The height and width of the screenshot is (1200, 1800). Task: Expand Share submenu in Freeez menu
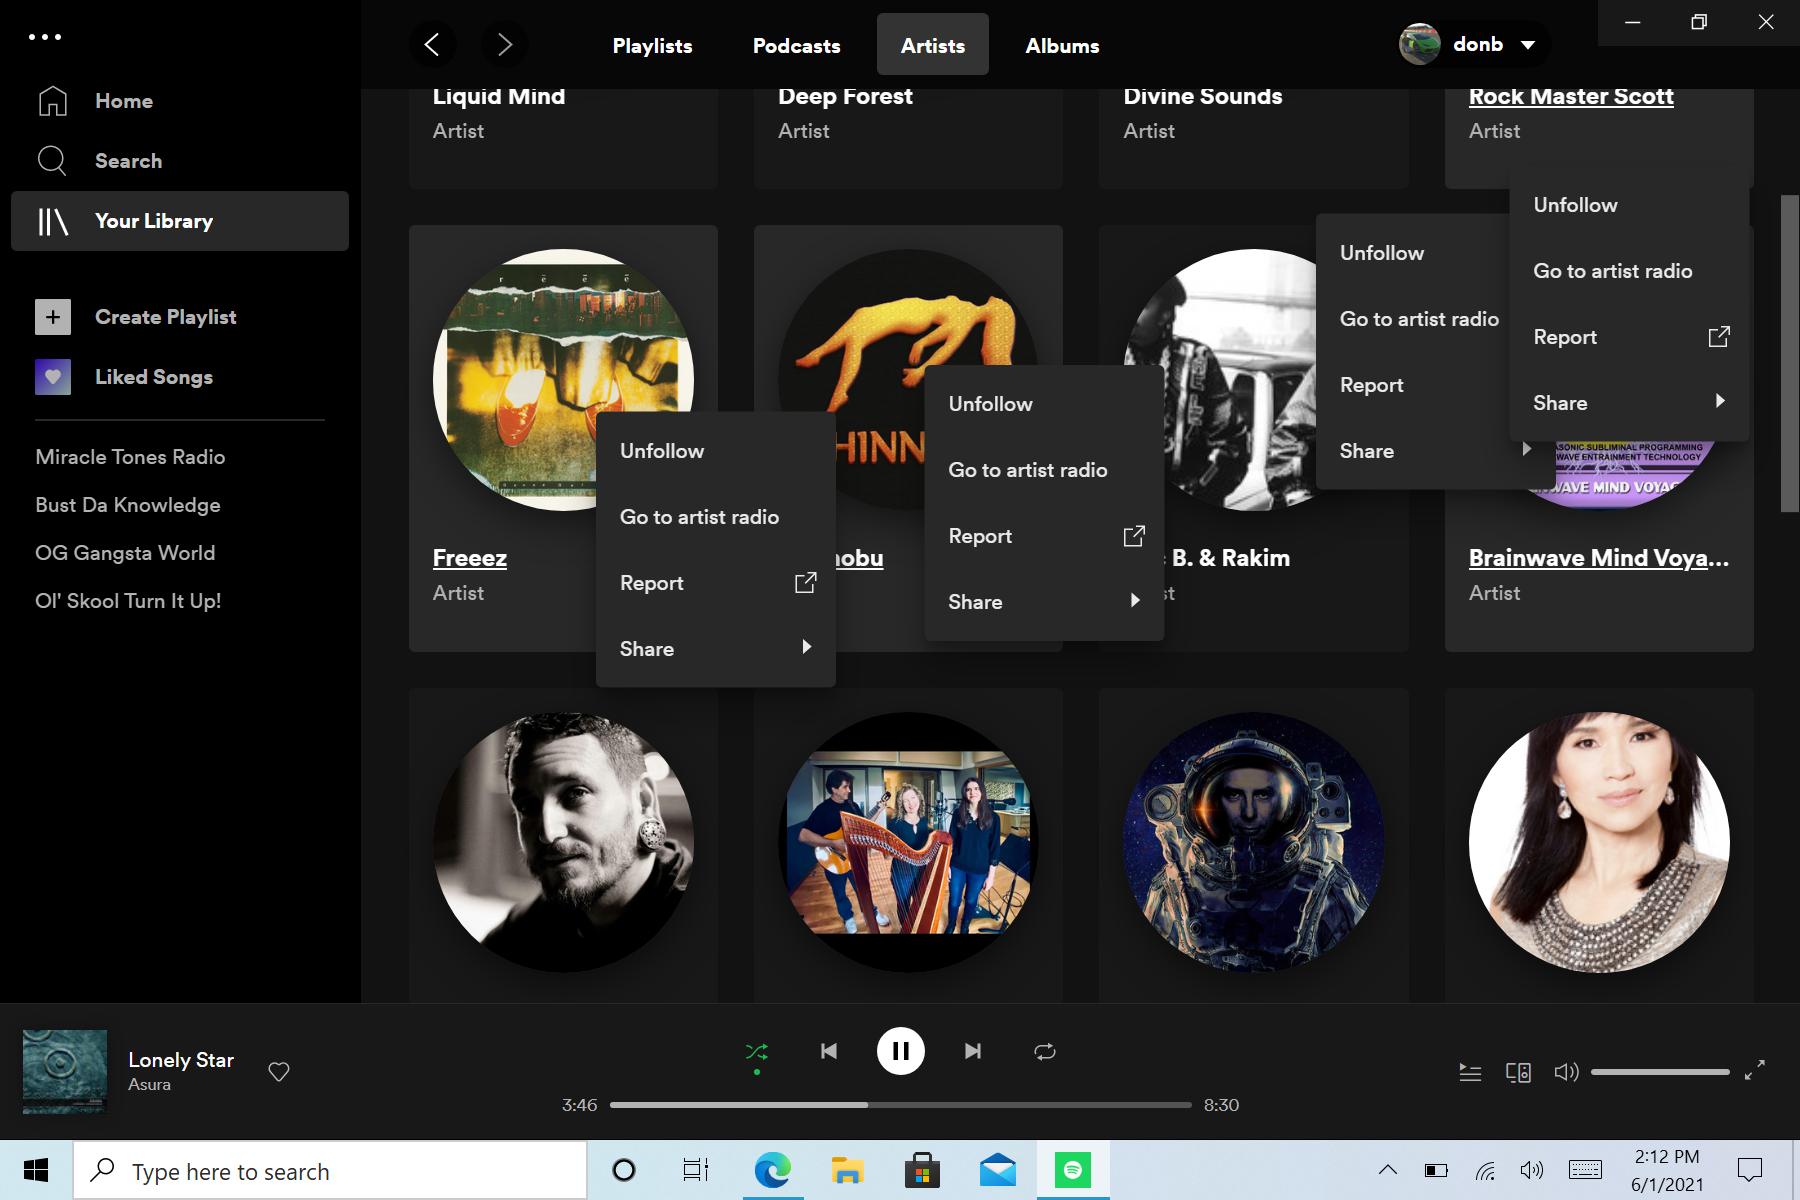tap(716, 649)
